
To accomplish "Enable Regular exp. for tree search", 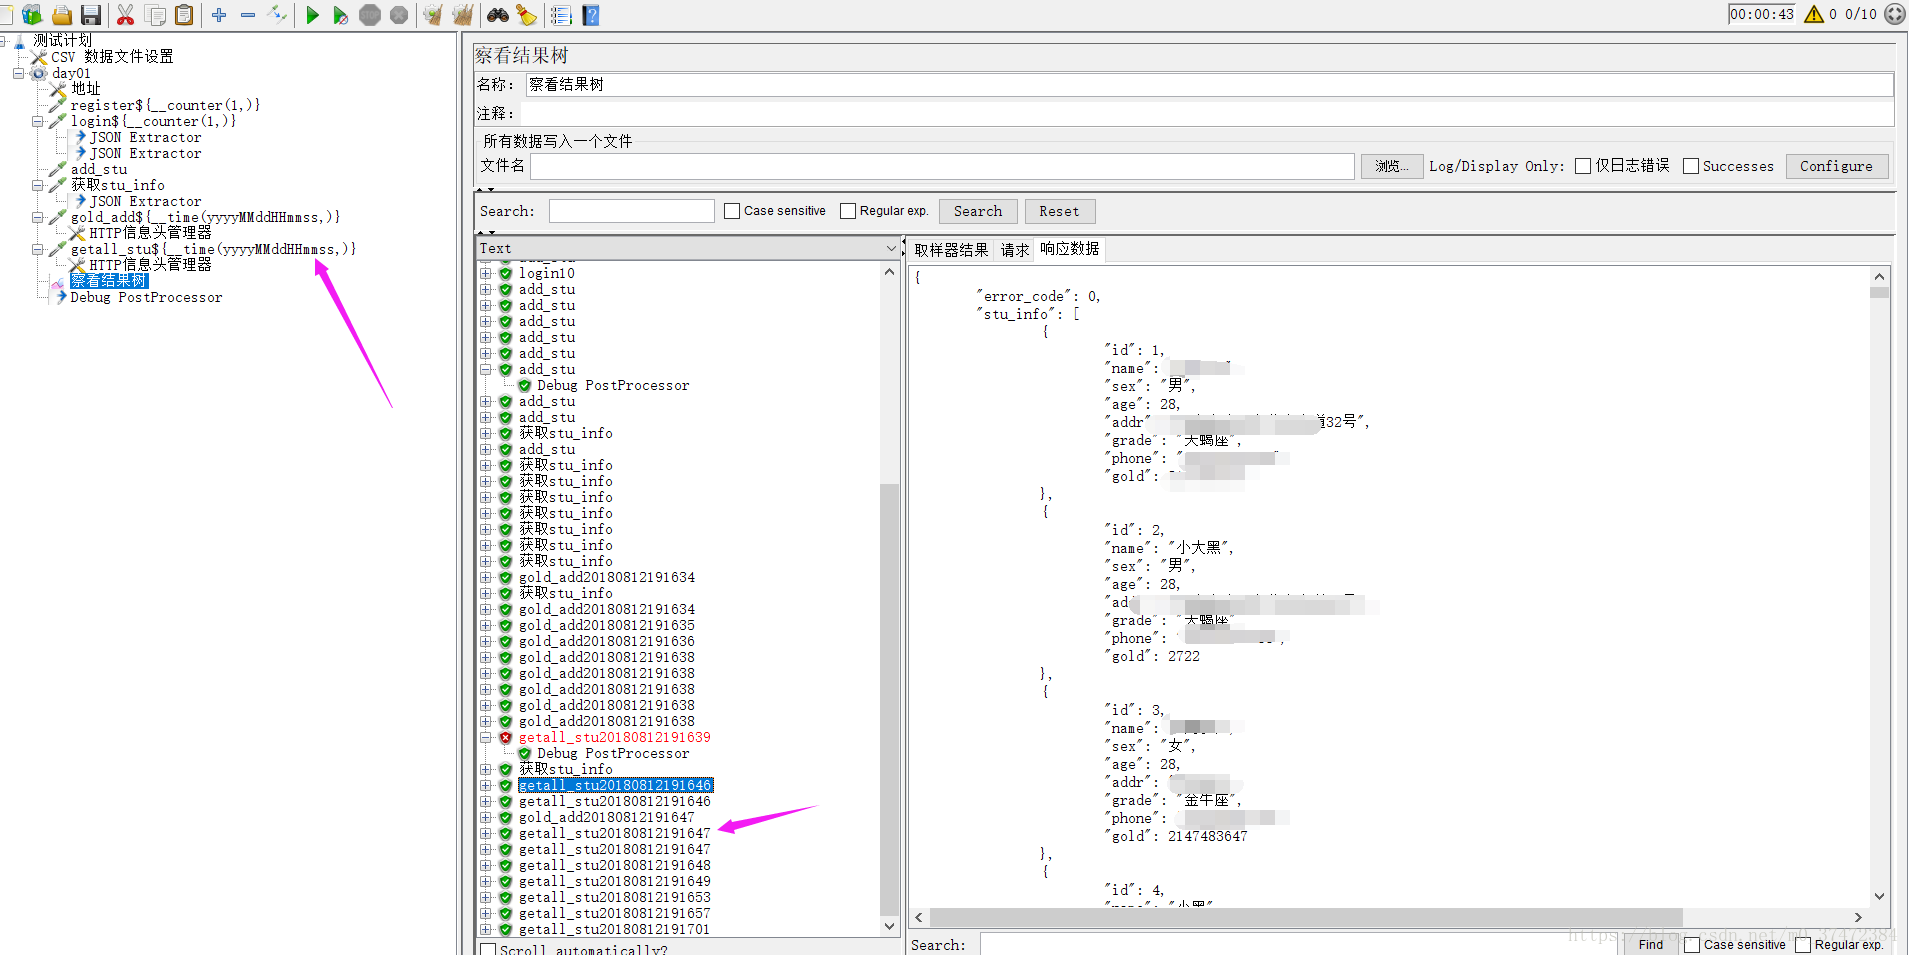I will 848,211.
